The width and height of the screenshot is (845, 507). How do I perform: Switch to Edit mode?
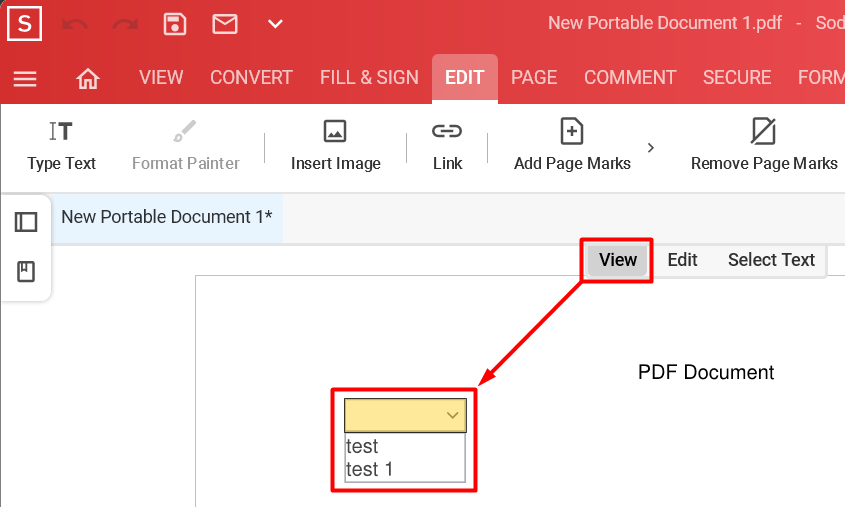click(682, 260)
